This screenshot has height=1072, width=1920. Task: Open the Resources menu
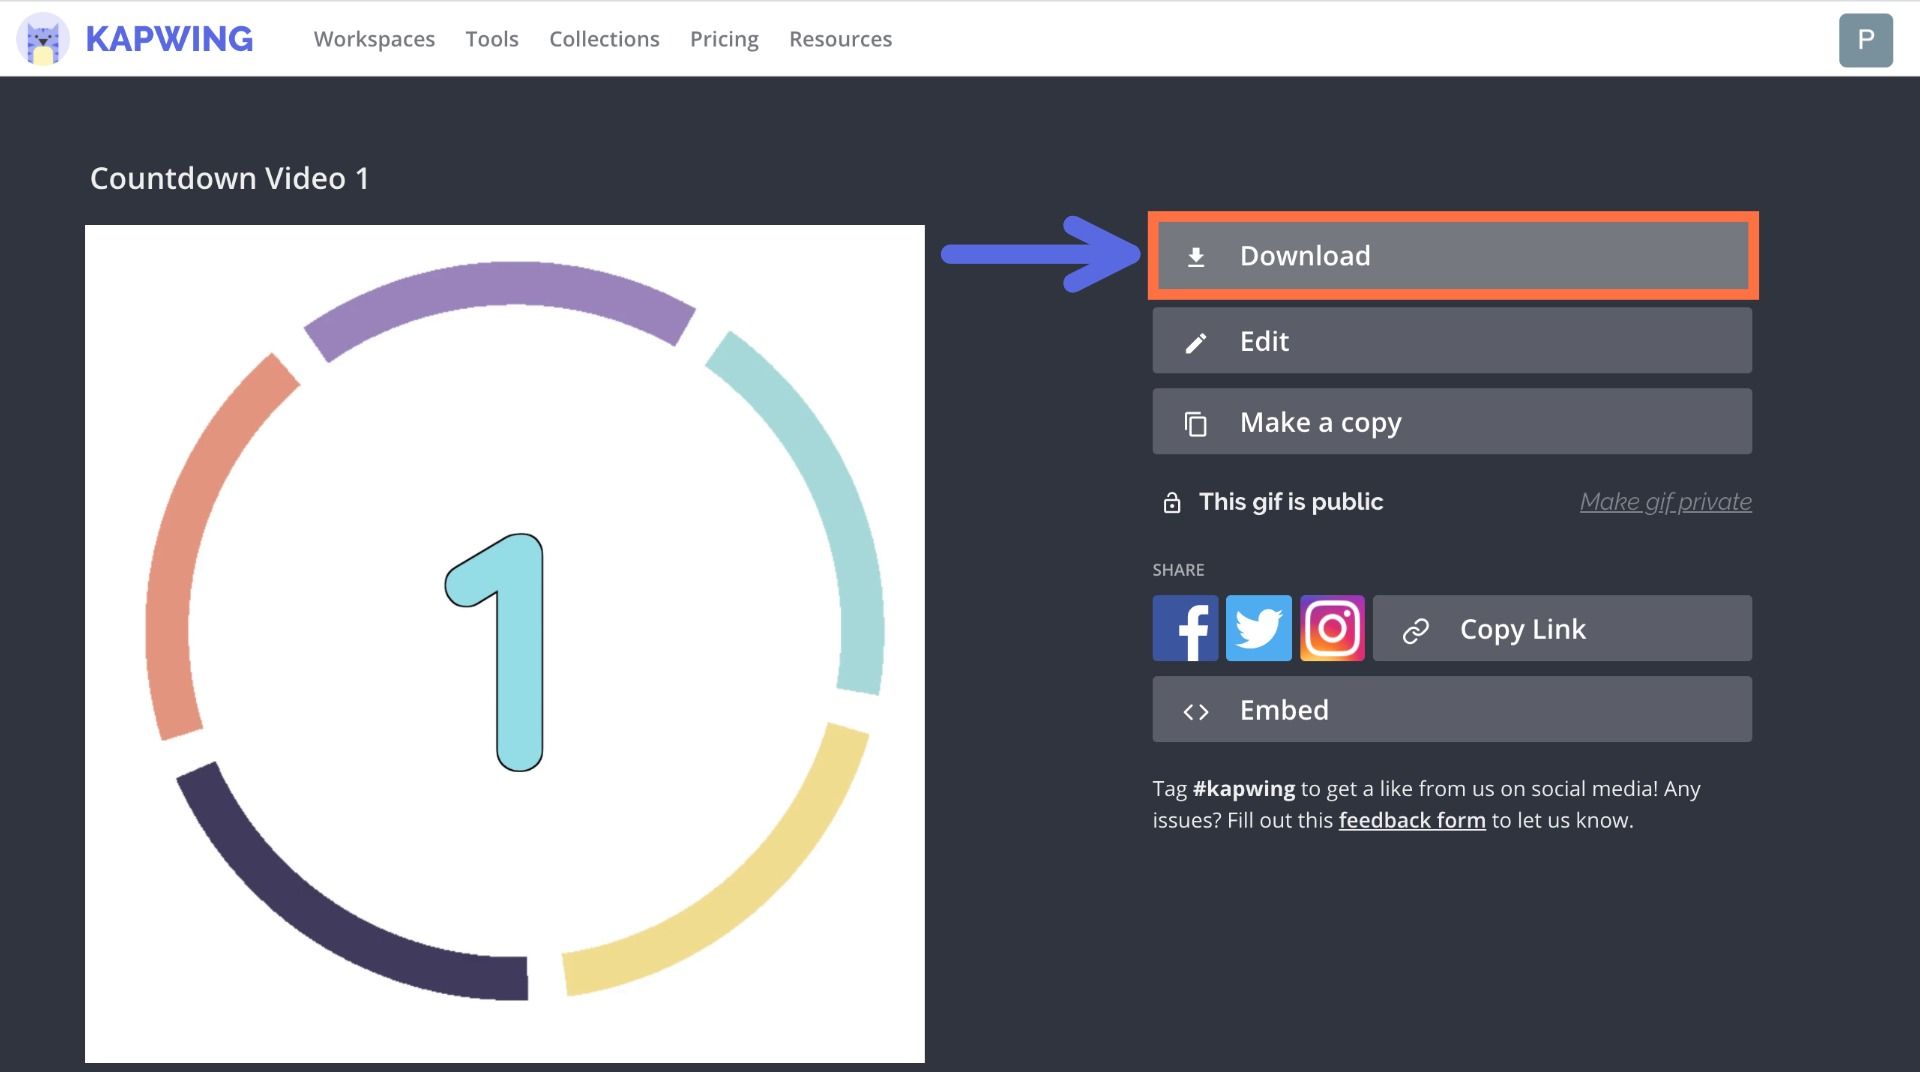click(x=840, y=39)
